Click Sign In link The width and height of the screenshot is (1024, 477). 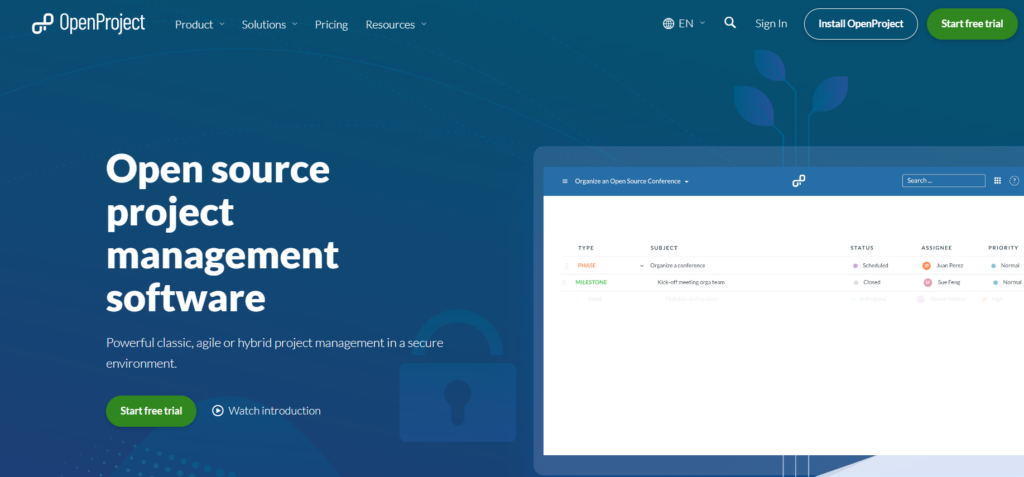771,24
